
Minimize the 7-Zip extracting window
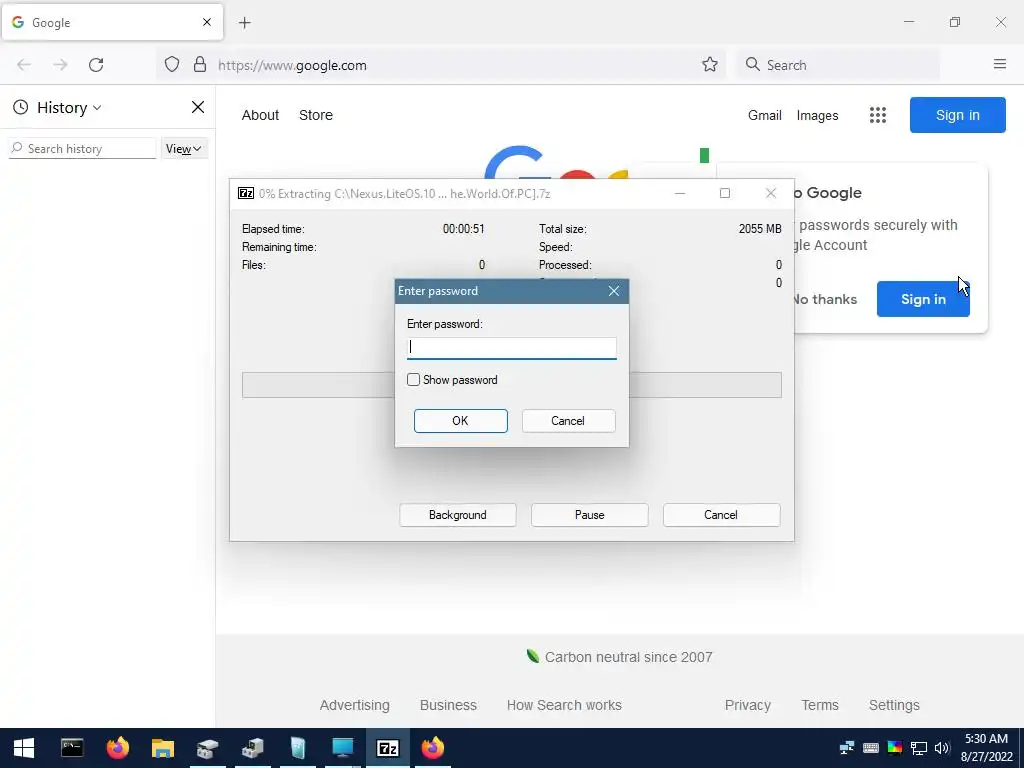pyautogui.click(x=680, y=193)
